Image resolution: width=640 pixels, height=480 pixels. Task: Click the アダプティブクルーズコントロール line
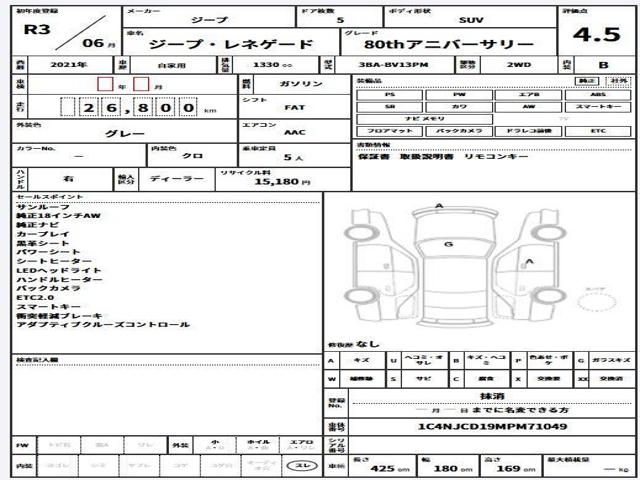(x=103, y=325)
